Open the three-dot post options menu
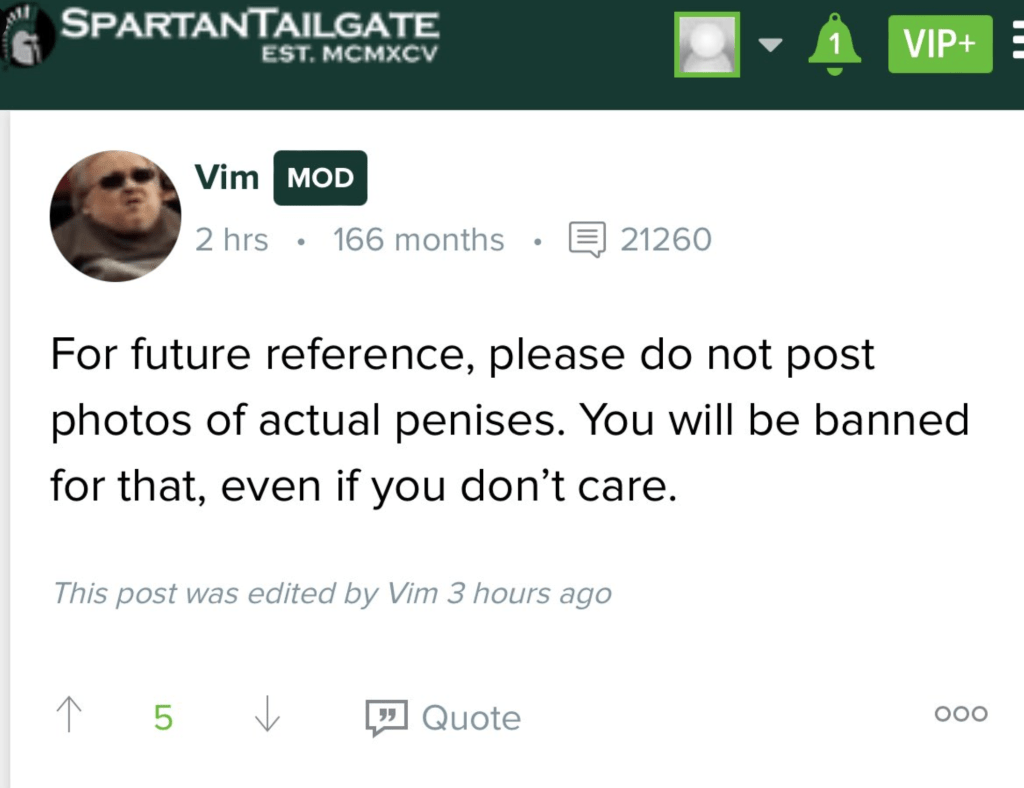This screenshot has width=1024, height=788. tap(960, 714)
